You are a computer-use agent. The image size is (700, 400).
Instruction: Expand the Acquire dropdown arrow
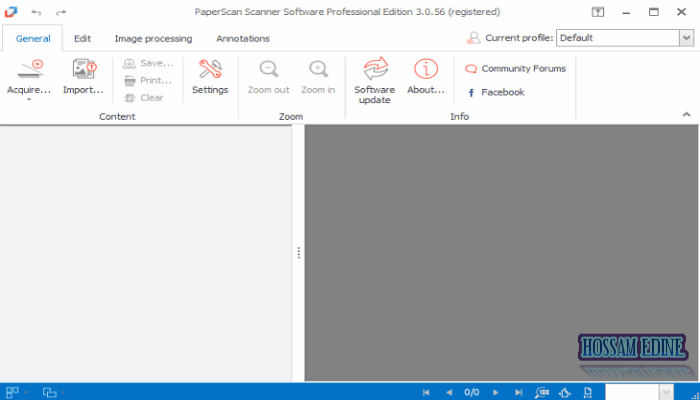pyautogui.click(x=29, y=100)
